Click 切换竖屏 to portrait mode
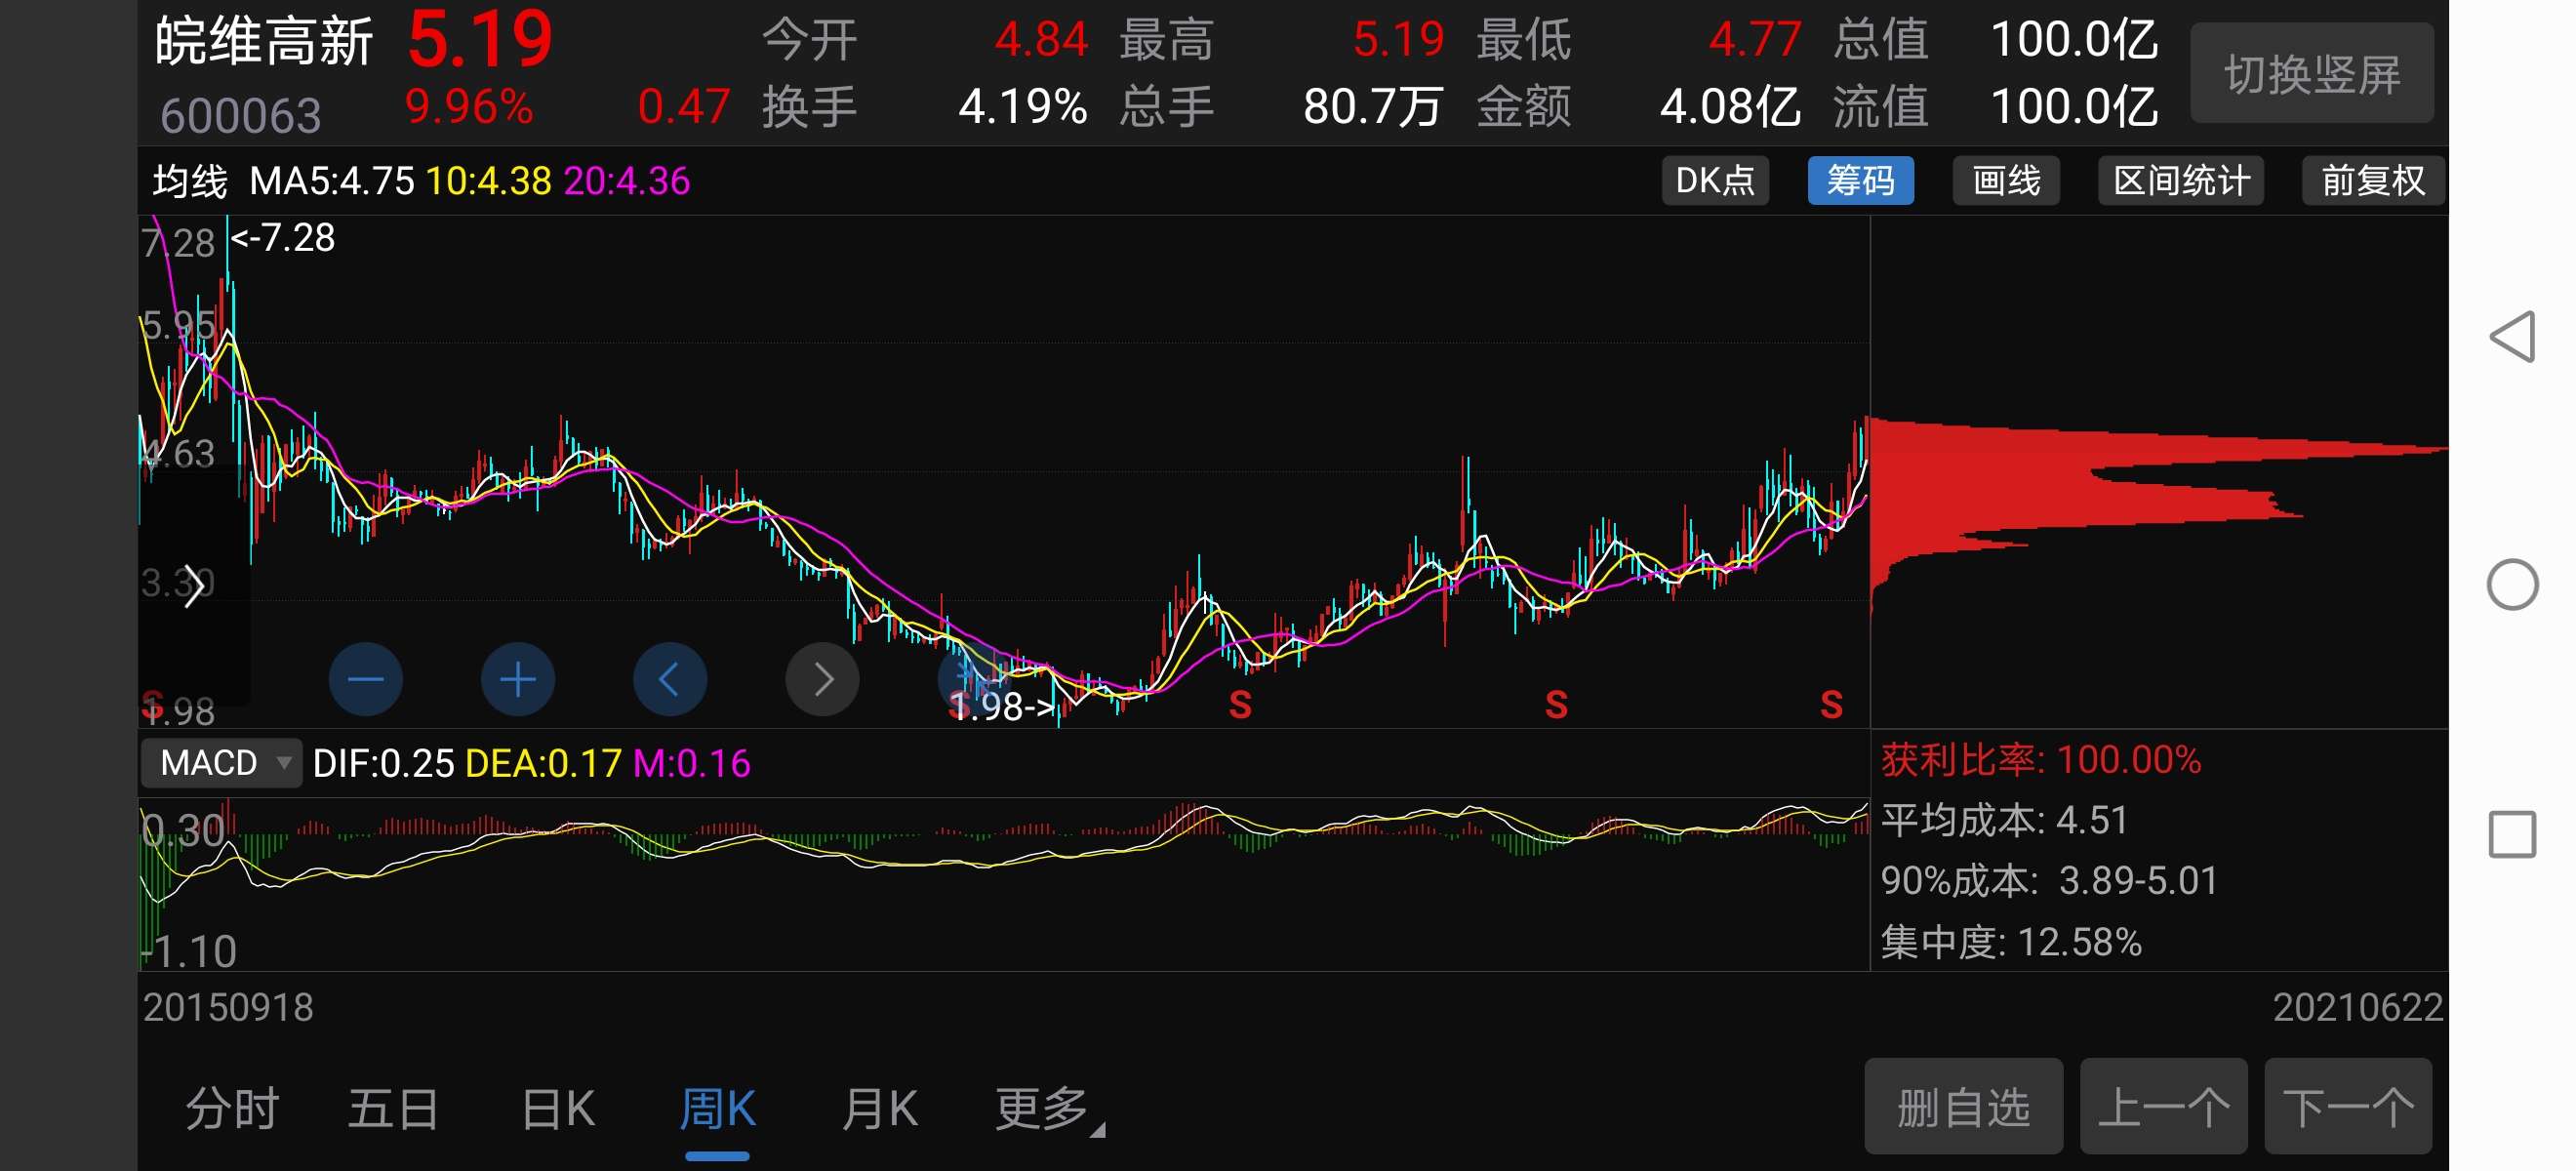The width and height of the screenshot is (2576, 1171). point(2311,74)
